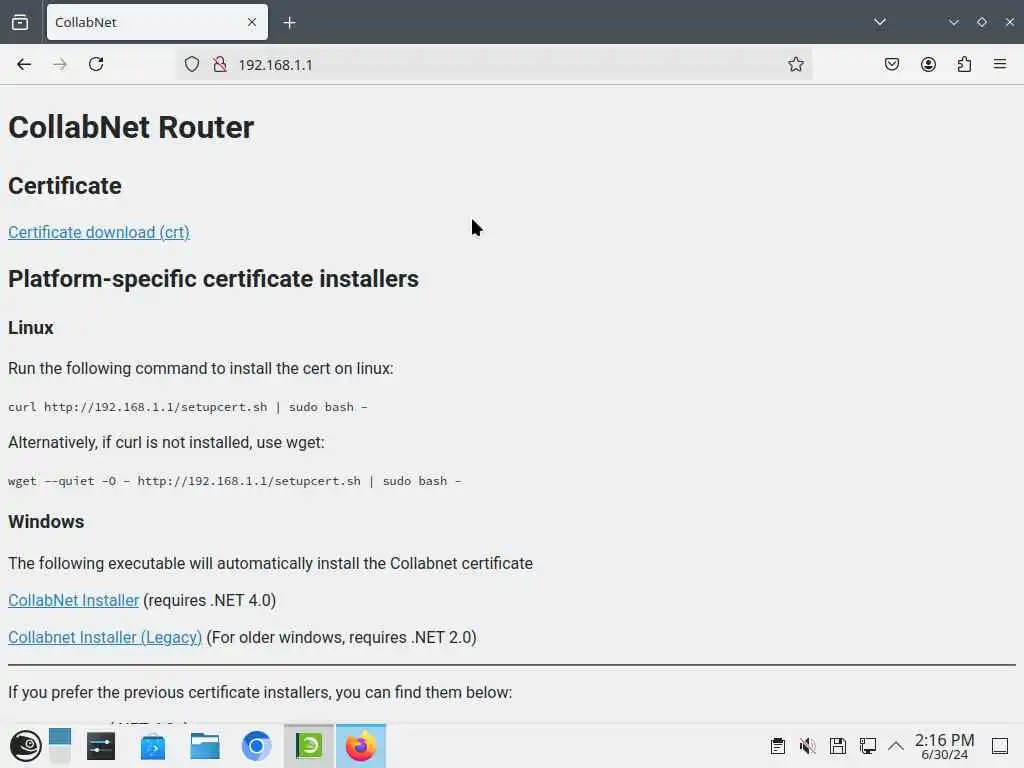
Task: Launch System Settings from taskbar
Action: [x=101, y=746]
